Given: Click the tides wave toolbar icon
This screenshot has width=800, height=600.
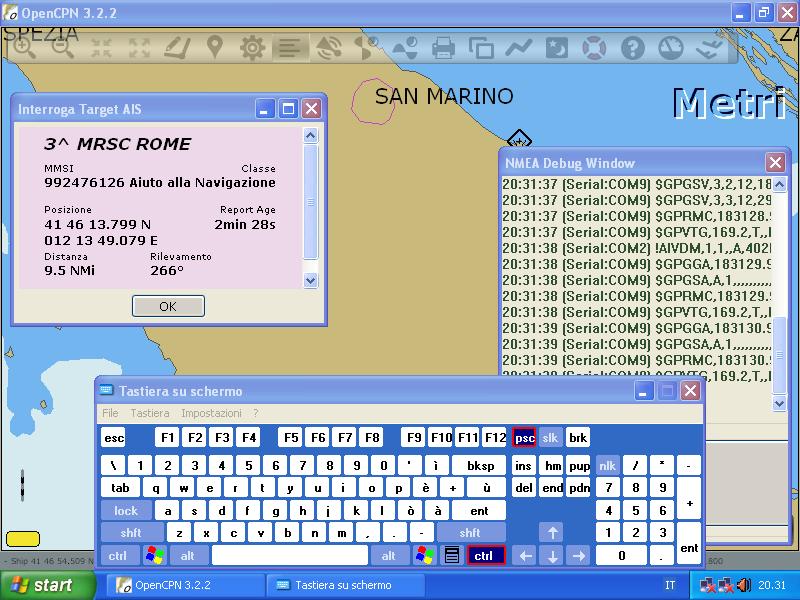Looking at the screenshot, I should coord(405,48).
